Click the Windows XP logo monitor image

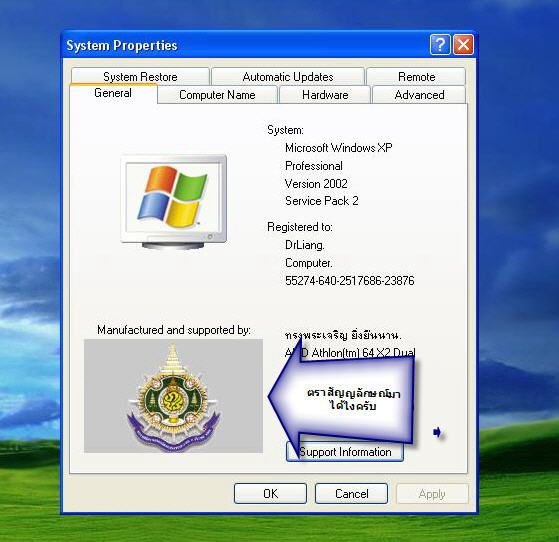(174, 201)
